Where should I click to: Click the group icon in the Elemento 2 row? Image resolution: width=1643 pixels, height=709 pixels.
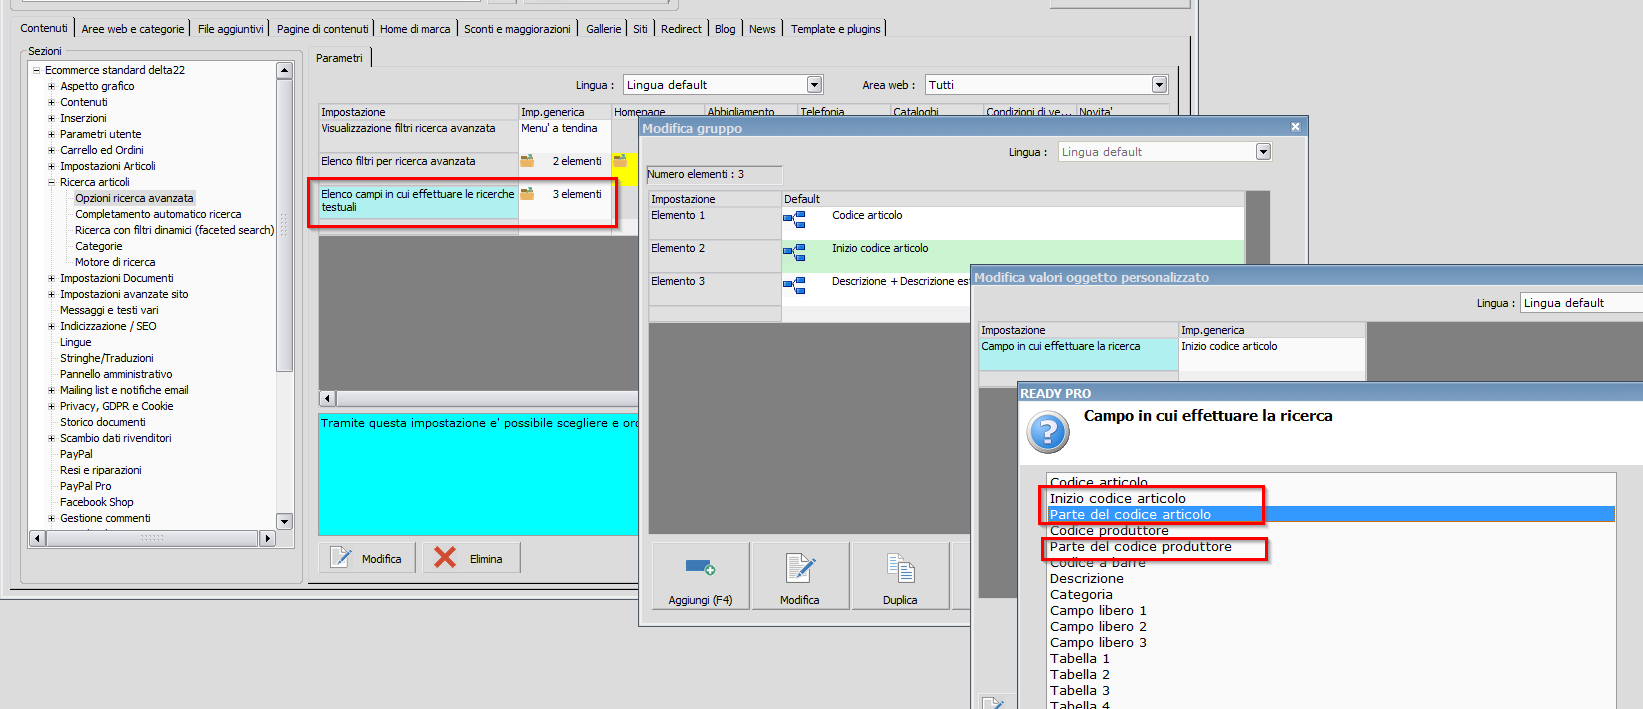(794, 252)
